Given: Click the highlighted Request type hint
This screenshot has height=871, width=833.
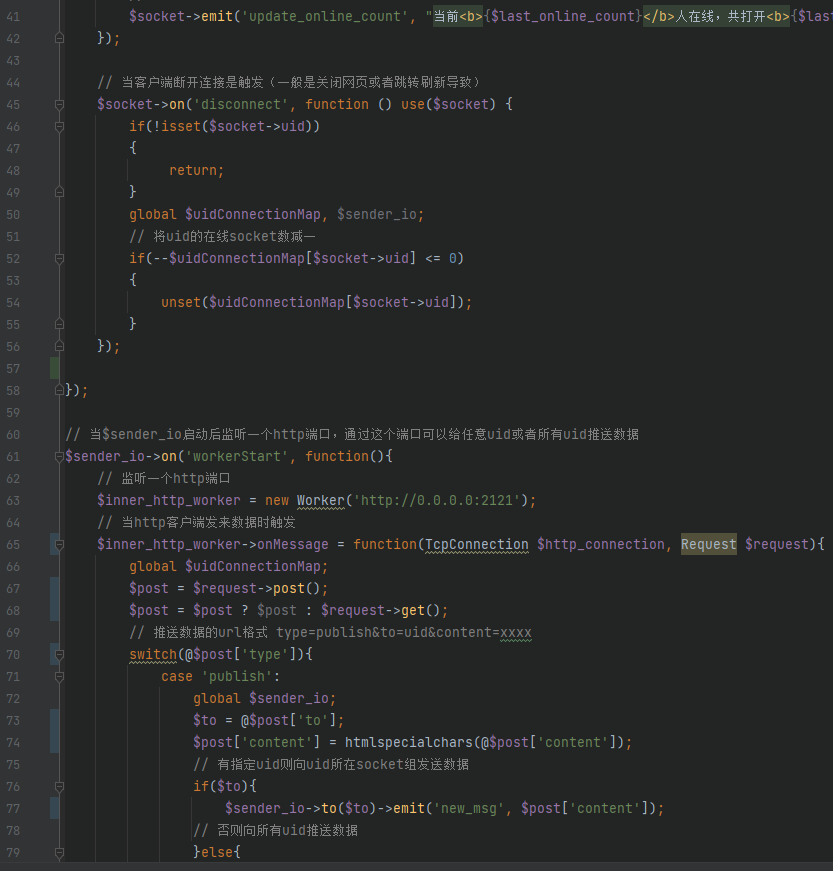Looking at the screenshot, I should pos(709,544).
